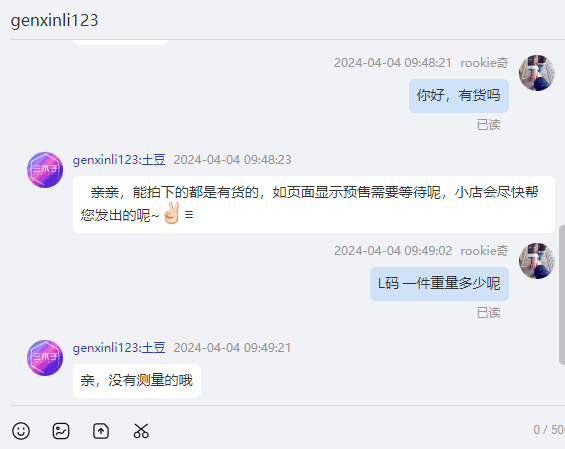
Task: Click the long 亲亲 auto-reply message bubble
Action: point(314,204)
